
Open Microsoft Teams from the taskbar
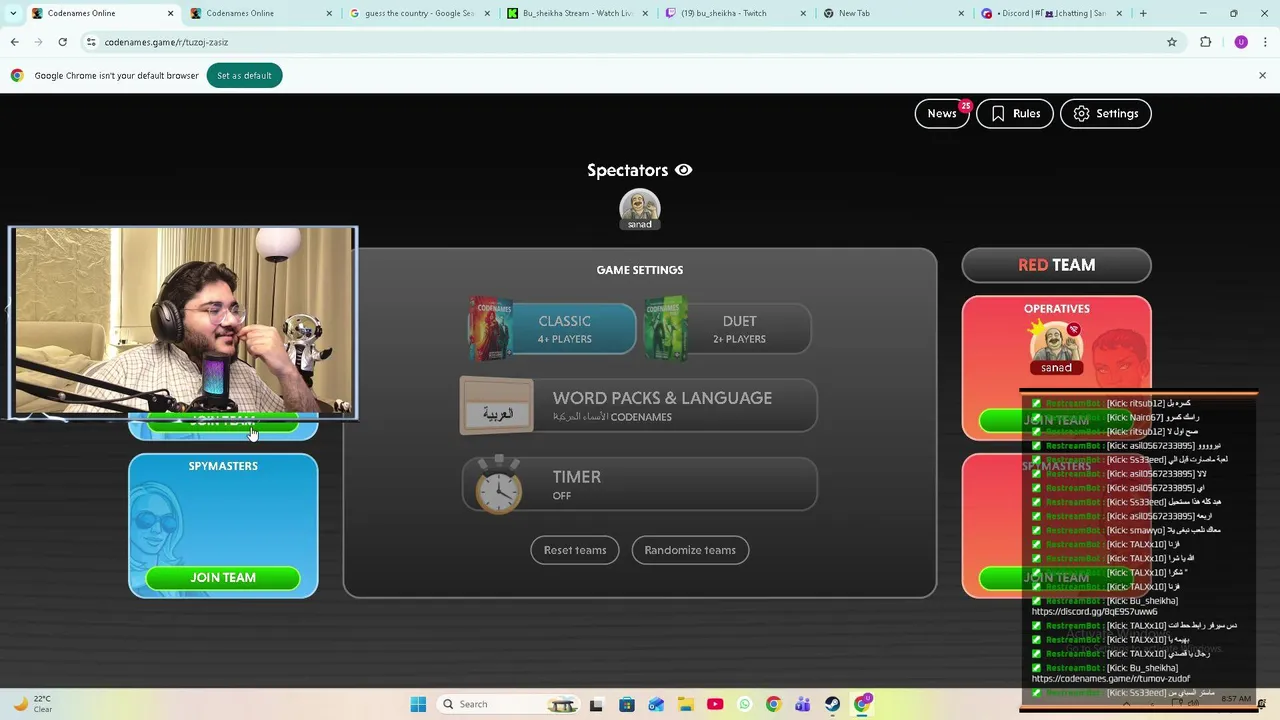pyautogui.click(x=803, y=704)
